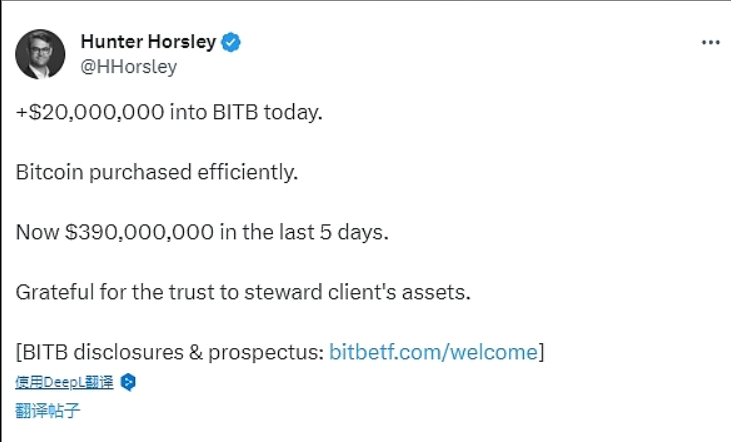Click the DeepL logo icon

point(128,382)
